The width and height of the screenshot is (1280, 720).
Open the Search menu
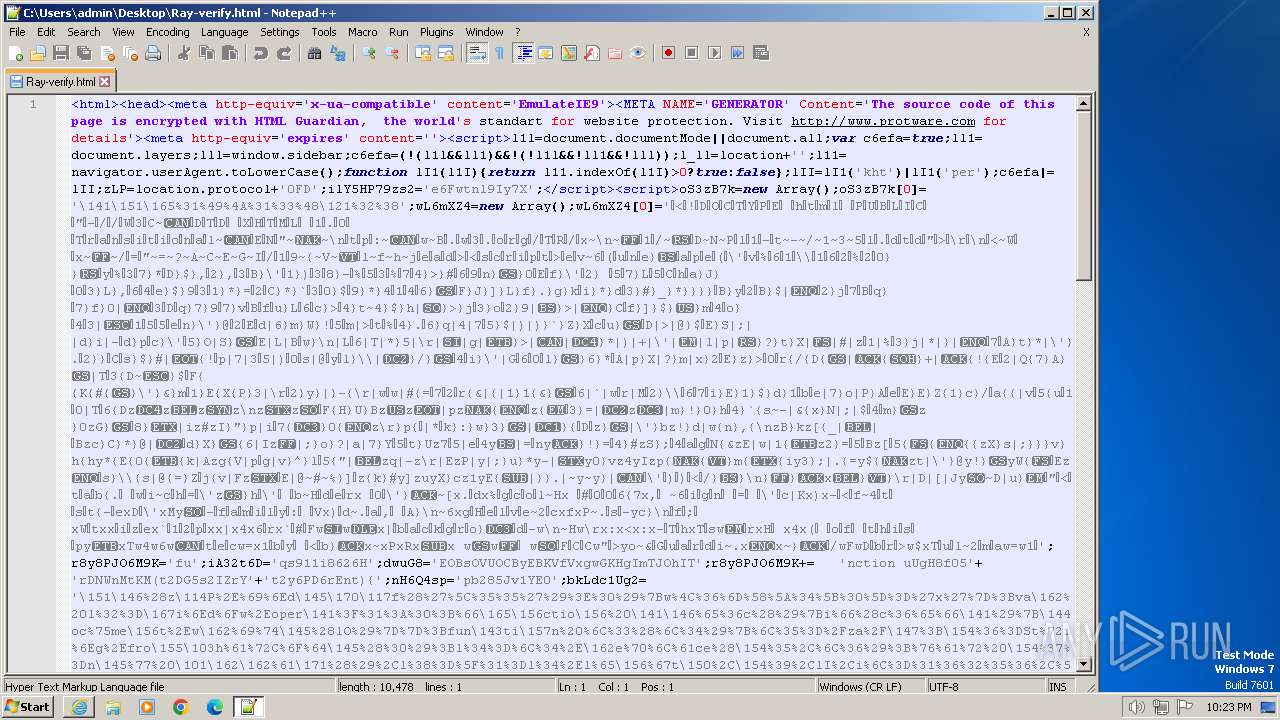pos(84,32)
